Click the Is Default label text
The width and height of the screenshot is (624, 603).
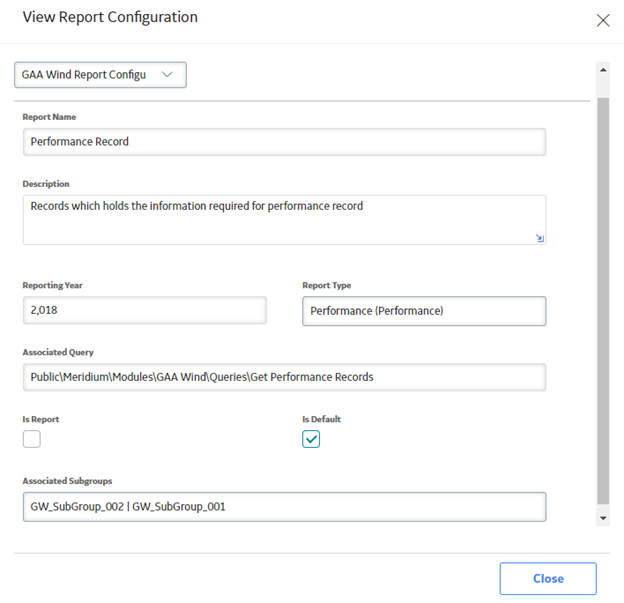(x=321, y=419)
